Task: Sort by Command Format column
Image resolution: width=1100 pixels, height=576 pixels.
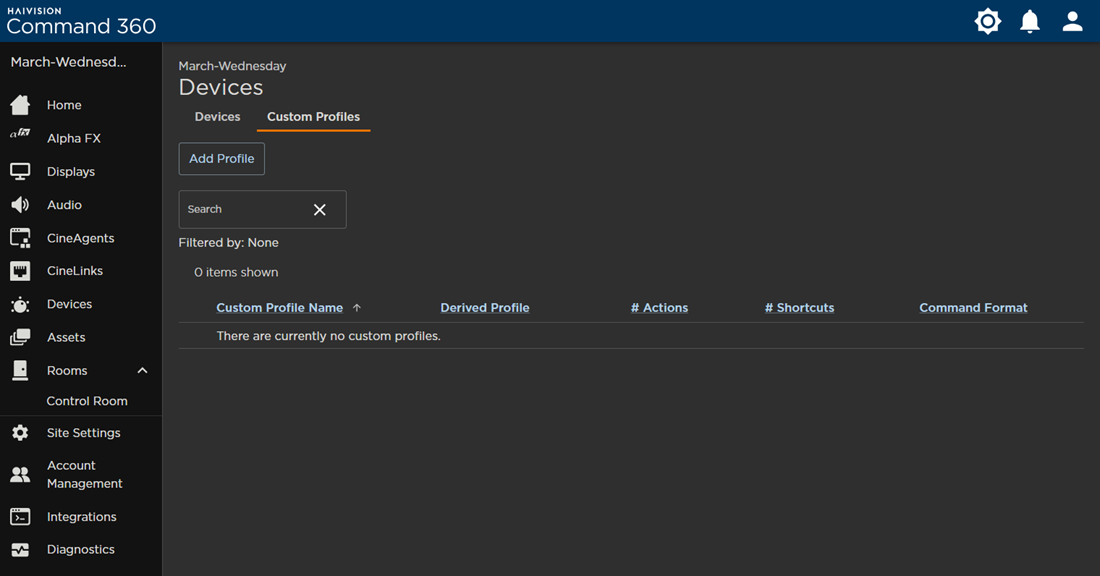Action: [x=973, y=308]
